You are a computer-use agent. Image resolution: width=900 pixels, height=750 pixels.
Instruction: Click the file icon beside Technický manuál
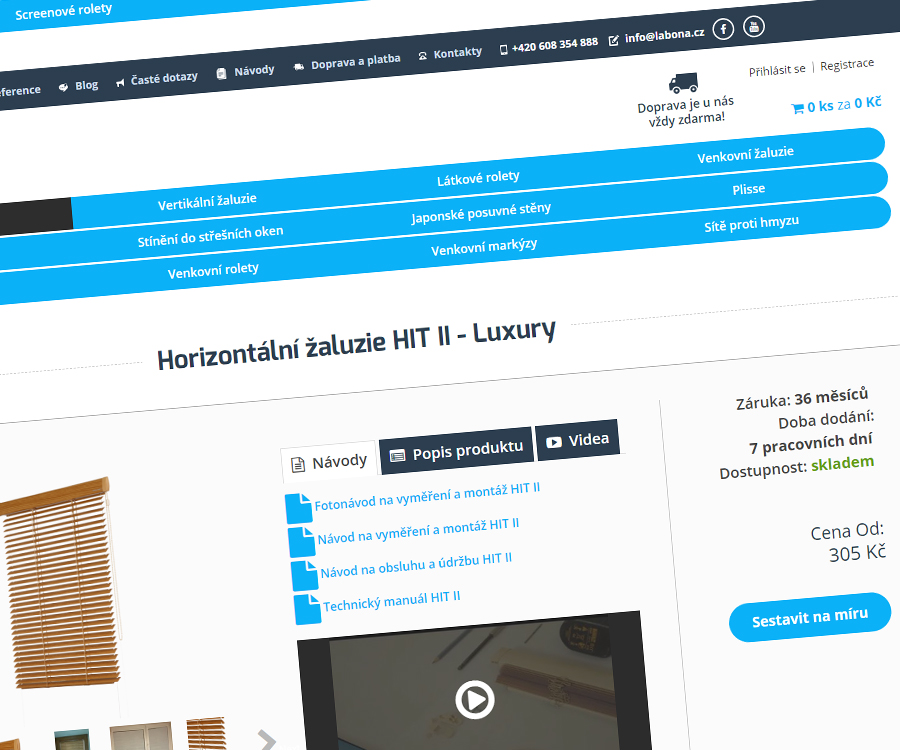click(x=307, y=609)
